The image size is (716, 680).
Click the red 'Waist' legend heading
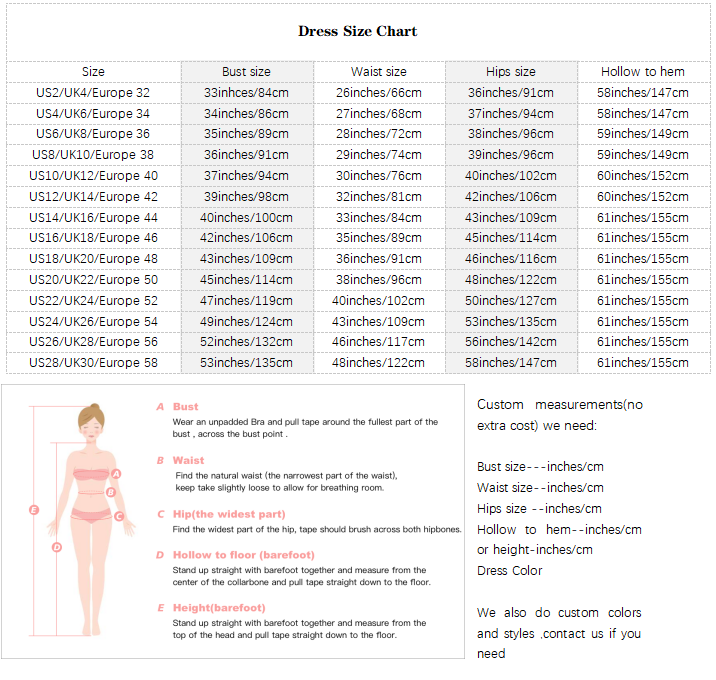point(188,461)
